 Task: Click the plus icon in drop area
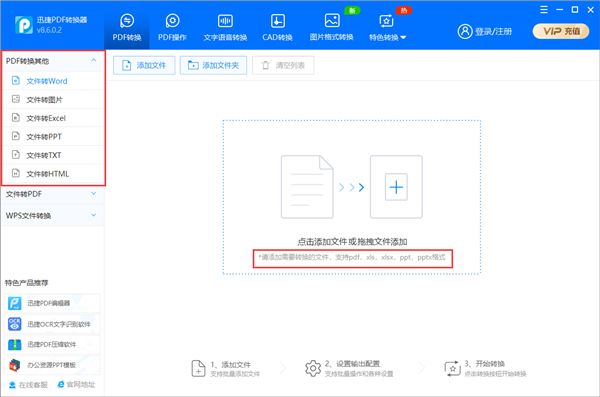(x=396, y=187)
